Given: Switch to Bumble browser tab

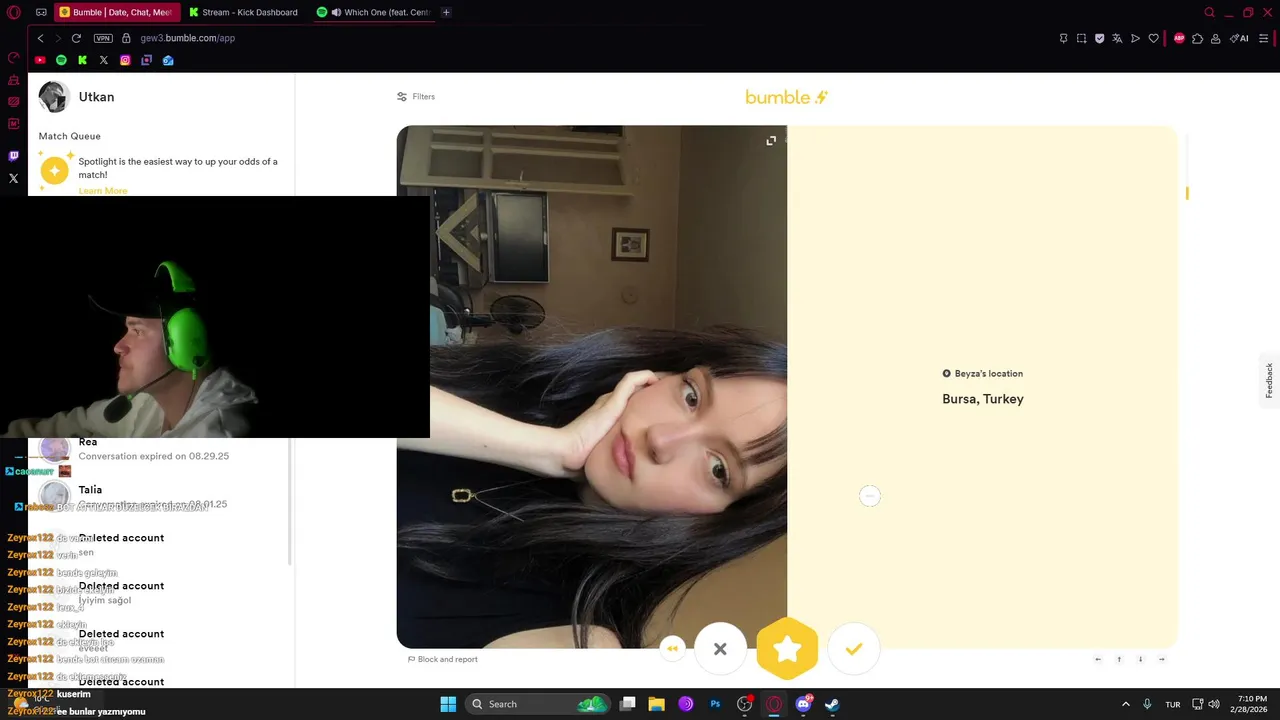Looking at the screenshot, I should 115,12.
